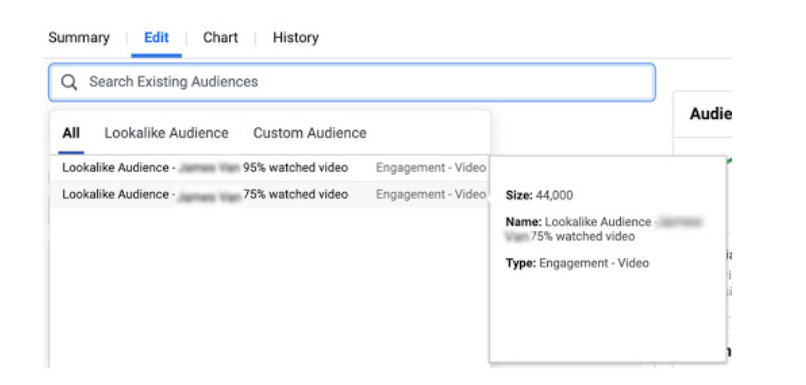Open the Summary tab

tap(79, 38)
